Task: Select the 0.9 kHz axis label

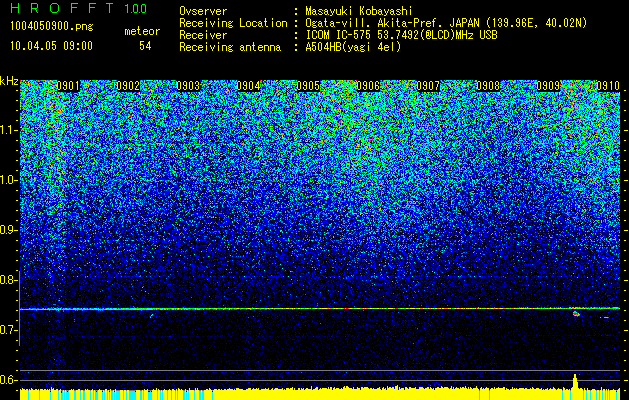Action: [x=9, y=230]
